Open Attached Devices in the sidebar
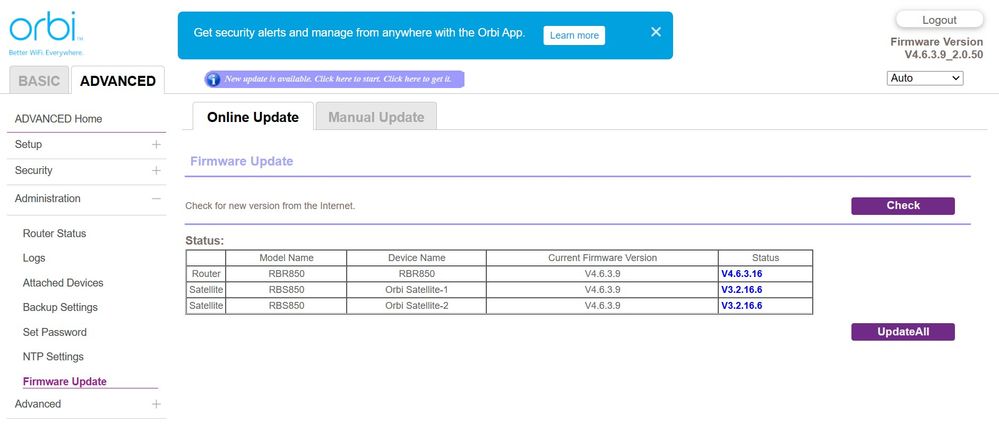The height and width of the screenshot is (425, 999). coord(63,283)
